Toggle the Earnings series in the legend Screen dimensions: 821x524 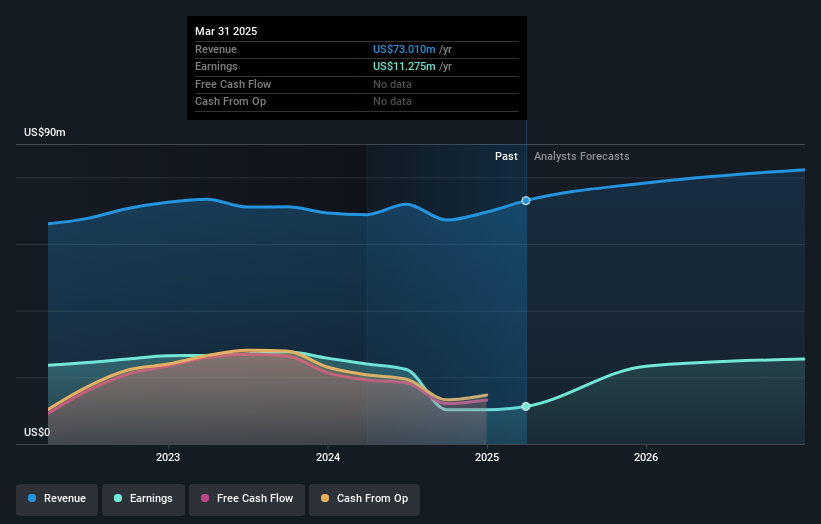tap(143, 499)
